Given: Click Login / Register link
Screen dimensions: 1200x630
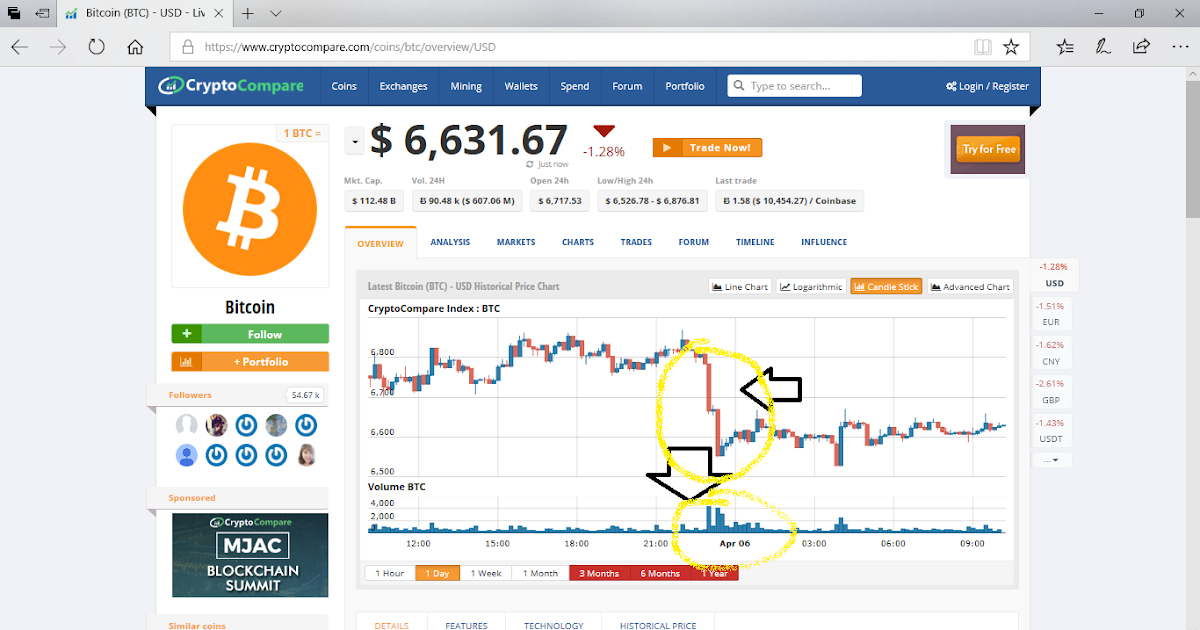Looking at the screenshot, I should (x=987, y=86).
